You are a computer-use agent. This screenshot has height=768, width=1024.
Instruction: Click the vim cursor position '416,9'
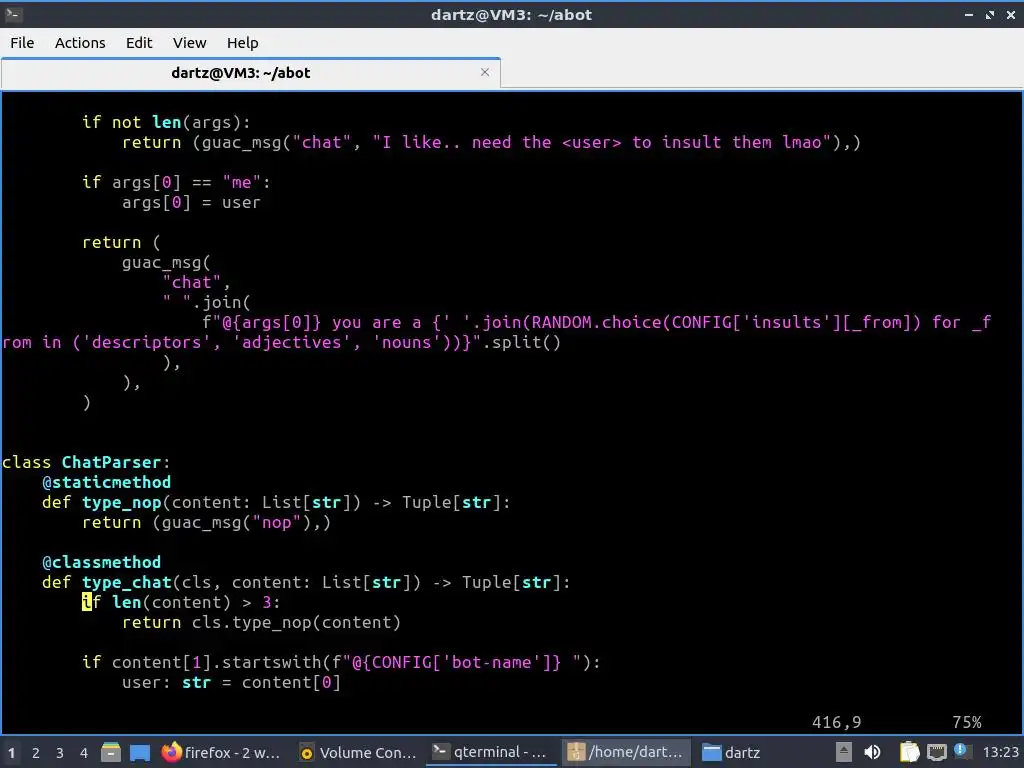tap(837, 722)
